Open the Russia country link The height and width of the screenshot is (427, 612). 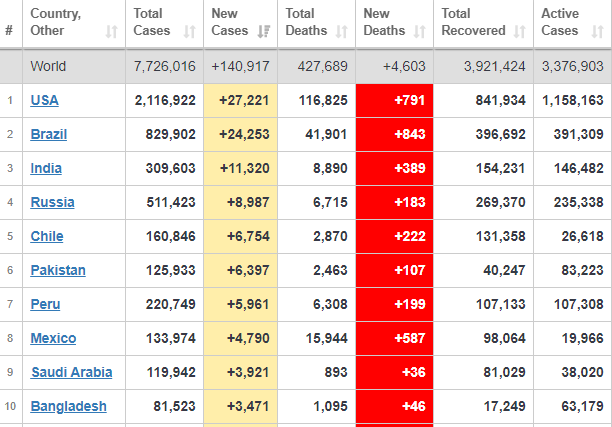(52, 202)
